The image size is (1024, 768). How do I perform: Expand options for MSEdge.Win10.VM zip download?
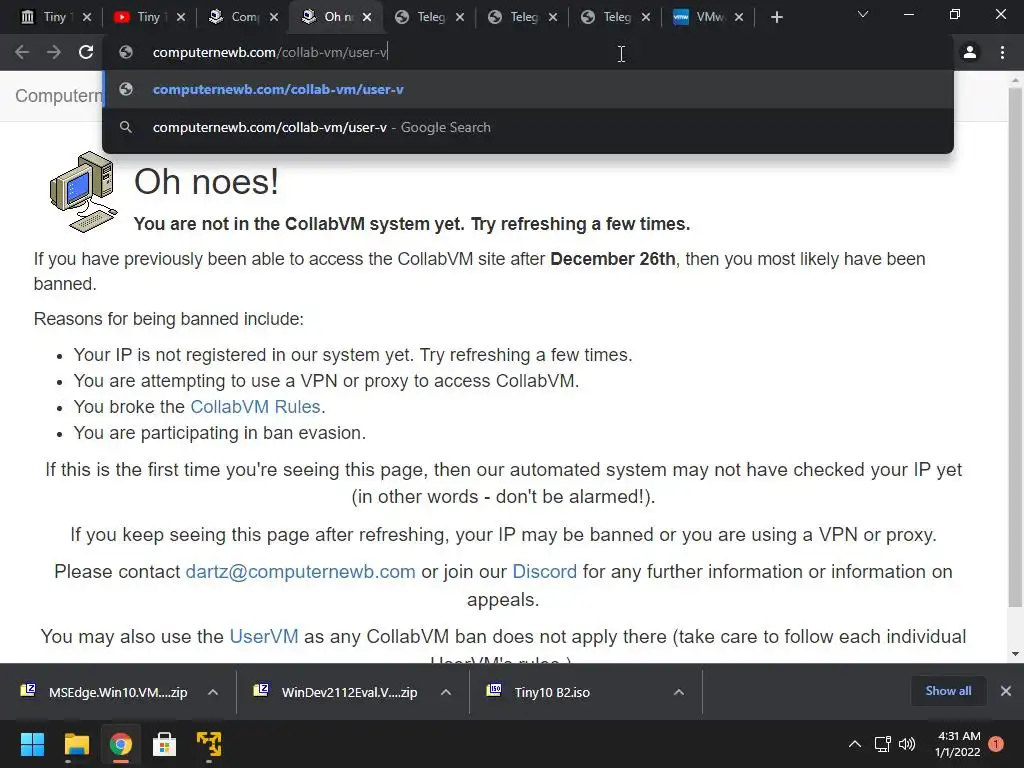click(x=213, y=692)
